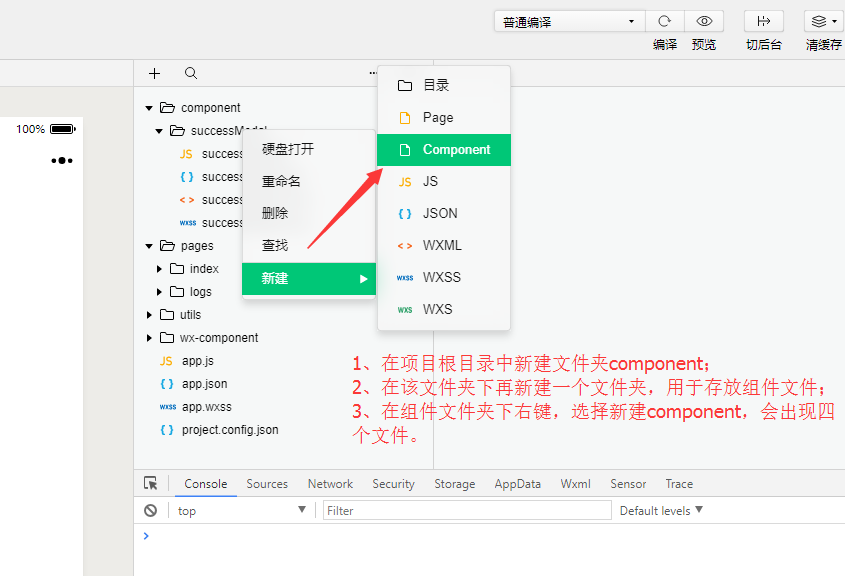Click the three-dot menu on the simulator panel

point(62,160)
